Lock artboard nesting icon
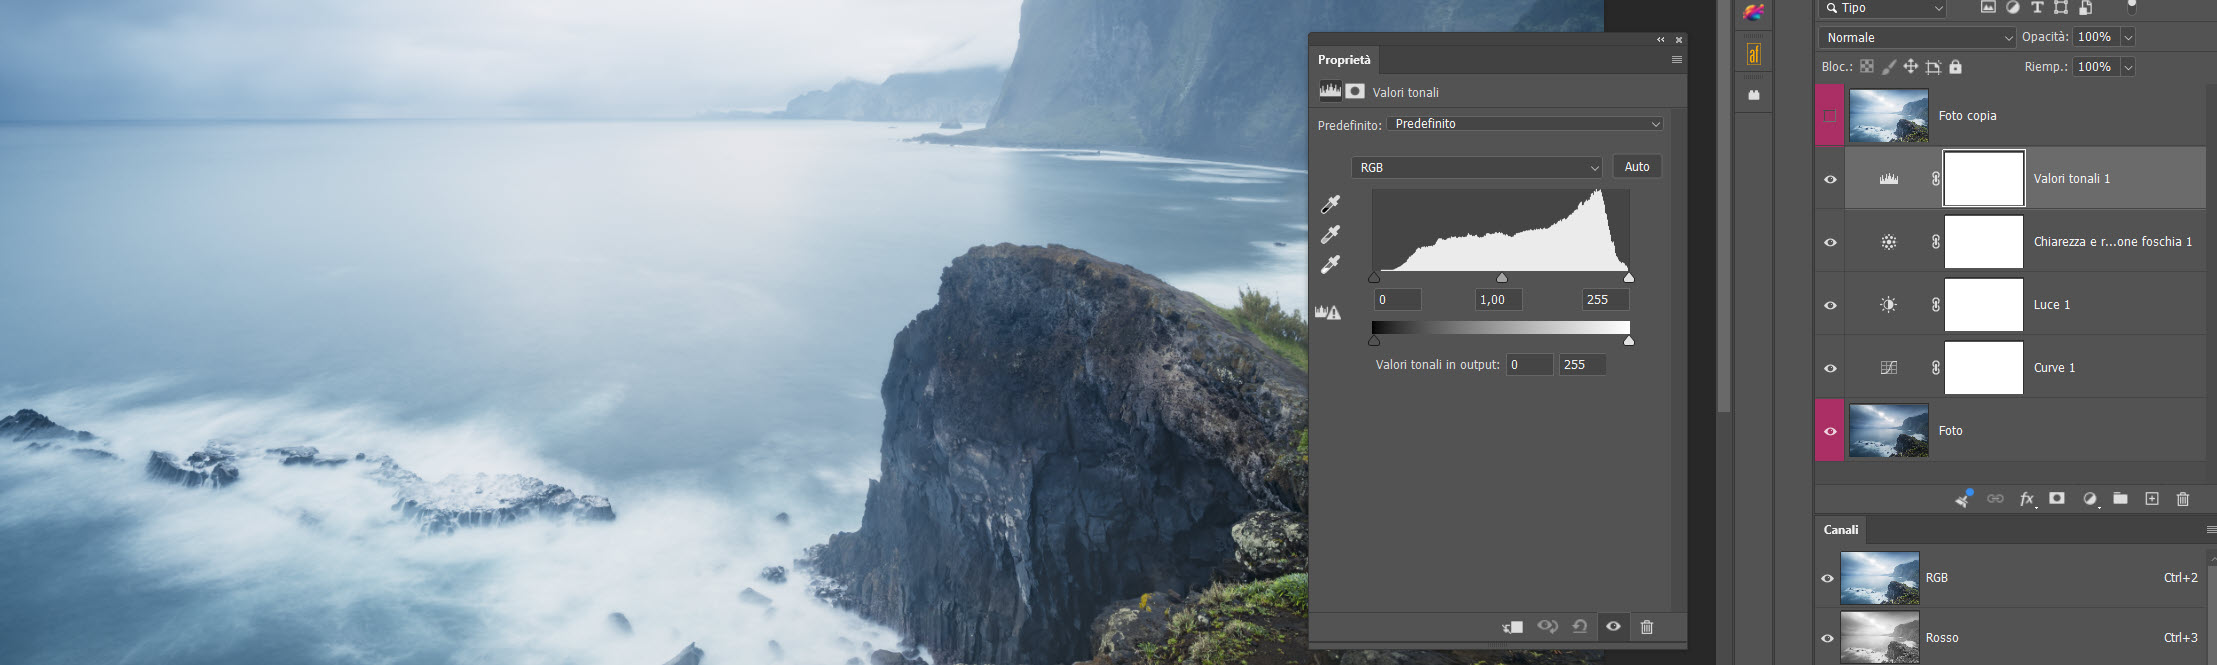The width and height of the screenshot is (2217, 665). pyautogui.click(x=1933, y=67)
